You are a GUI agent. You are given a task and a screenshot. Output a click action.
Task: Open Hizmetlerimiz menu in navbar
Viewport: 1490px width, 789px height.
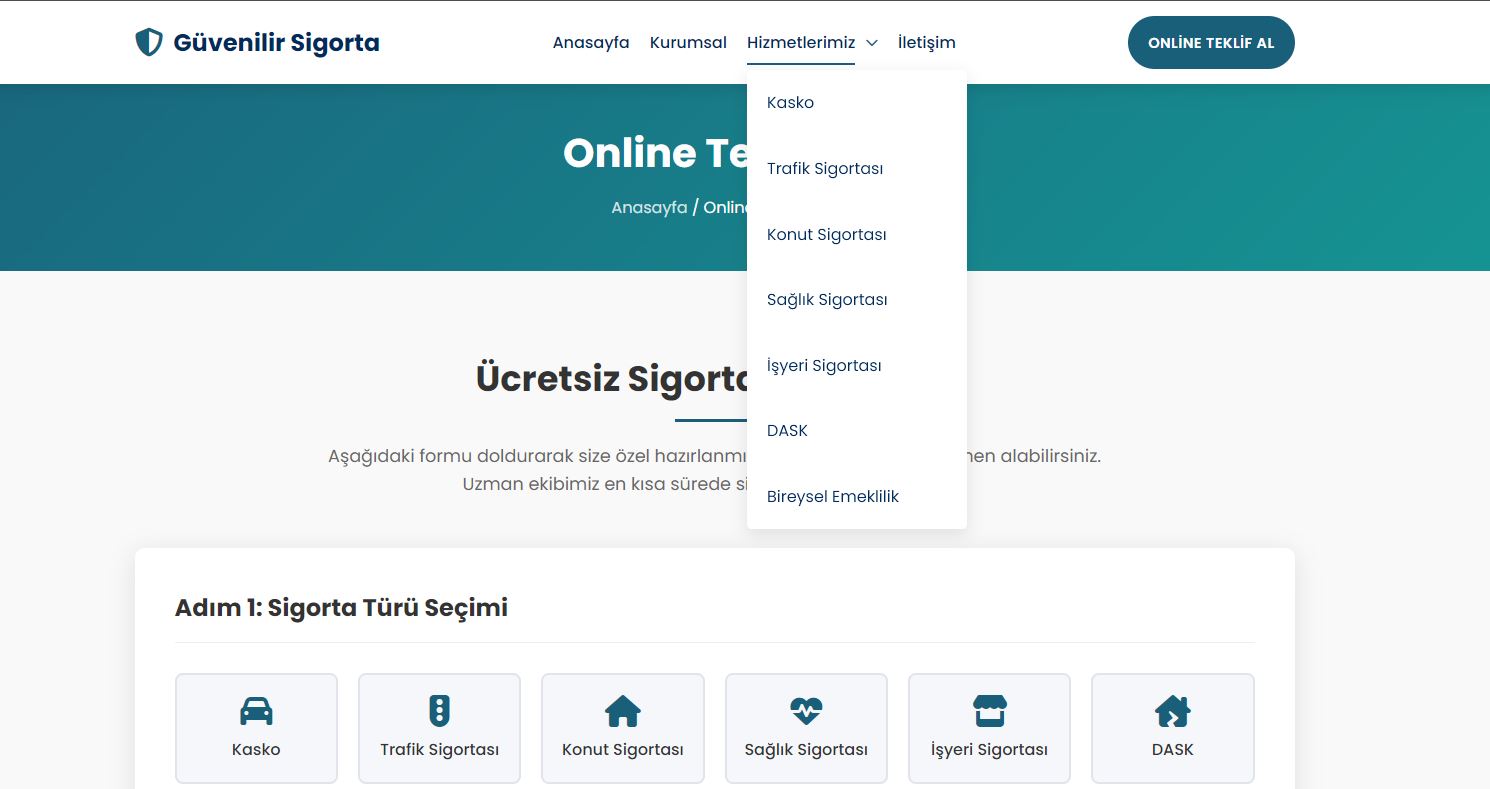tap(801, 42)
